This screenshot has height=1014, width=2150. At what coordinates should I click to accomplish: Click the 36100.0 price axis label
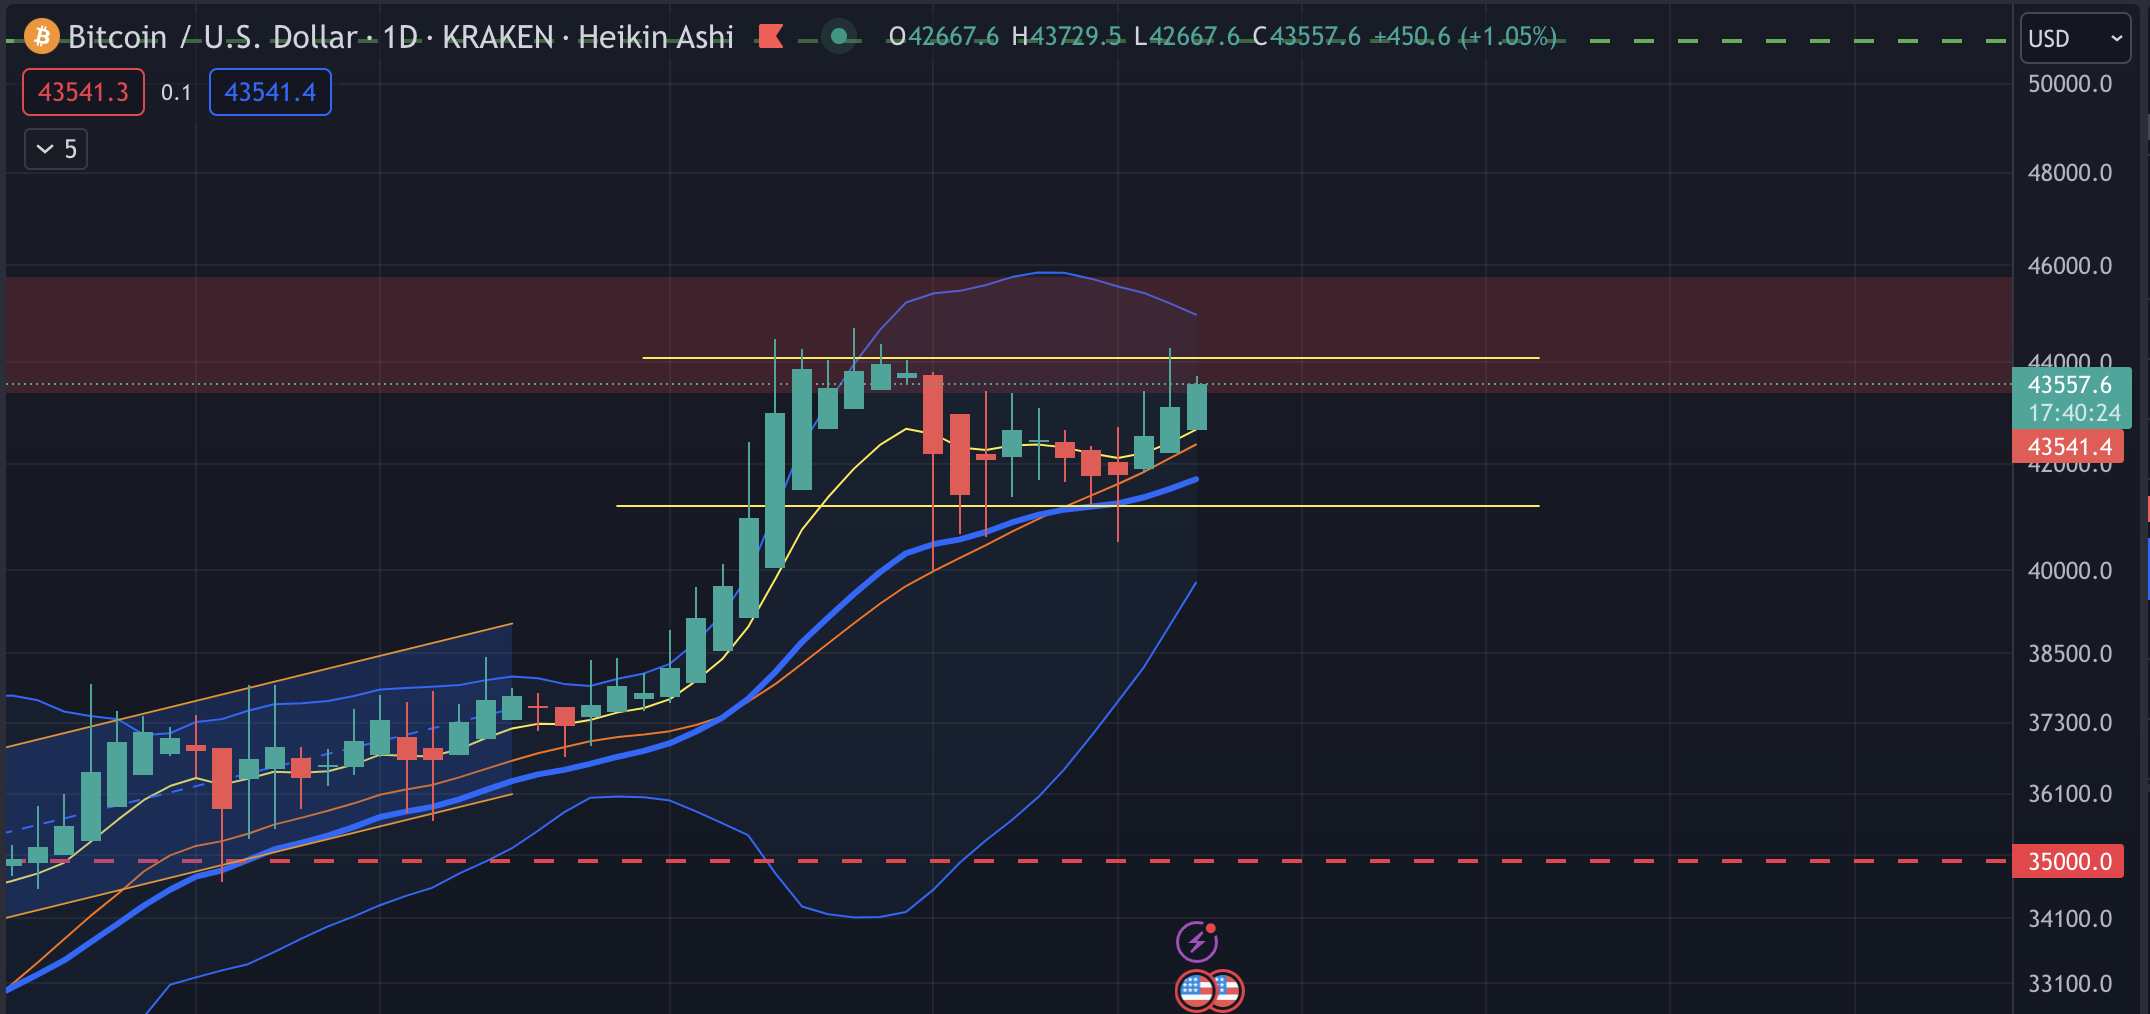click(x=2070, y=794)
